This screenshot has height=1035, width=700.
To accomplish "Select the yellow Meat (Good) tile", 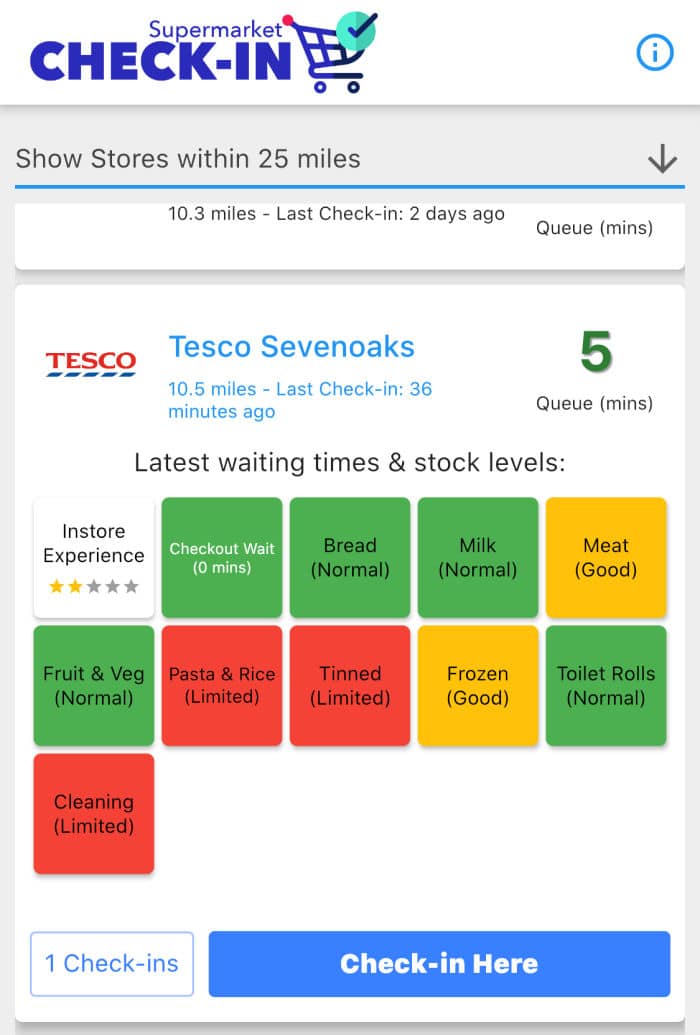I will coord(606,558).
